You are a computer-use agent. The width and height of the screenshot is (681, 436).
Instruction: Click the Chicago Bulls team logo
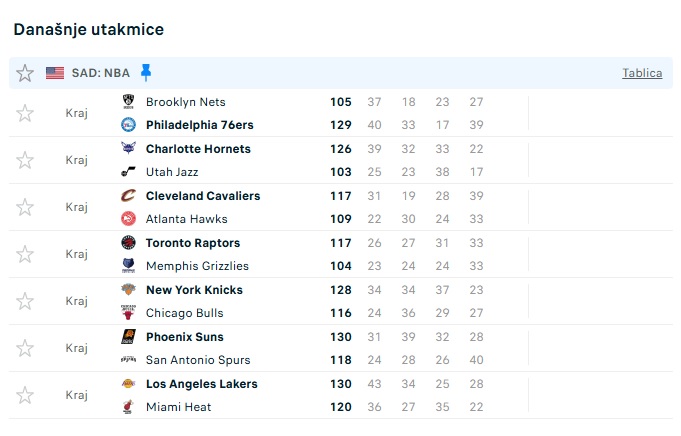pyautogui.click(x=128, y=313)
